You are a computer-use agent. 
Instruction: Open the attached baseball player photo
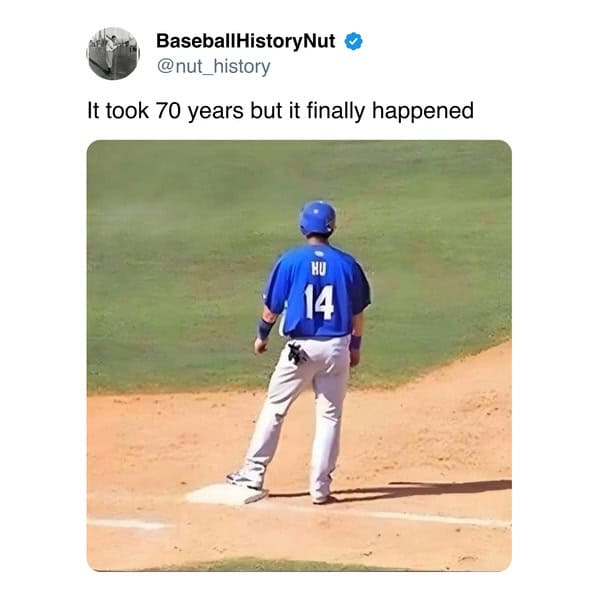[299, 355]
